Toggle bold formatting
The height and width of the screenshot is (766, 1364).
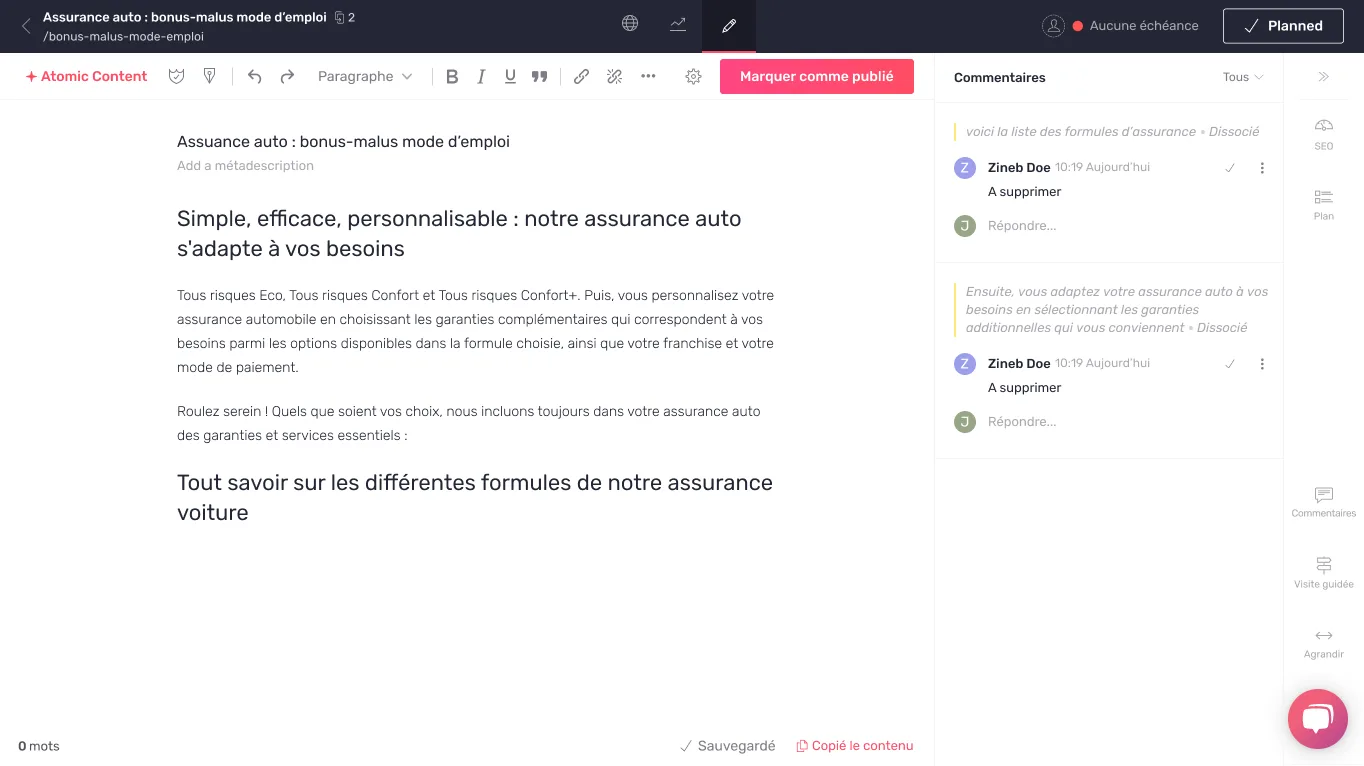click(x=452, y=76)
